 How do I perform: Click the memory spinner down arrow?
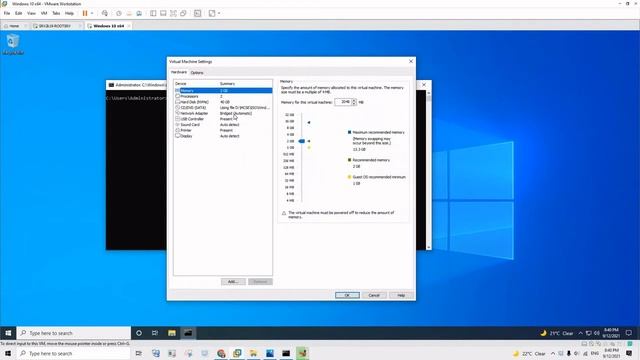[x=354, y=104]
